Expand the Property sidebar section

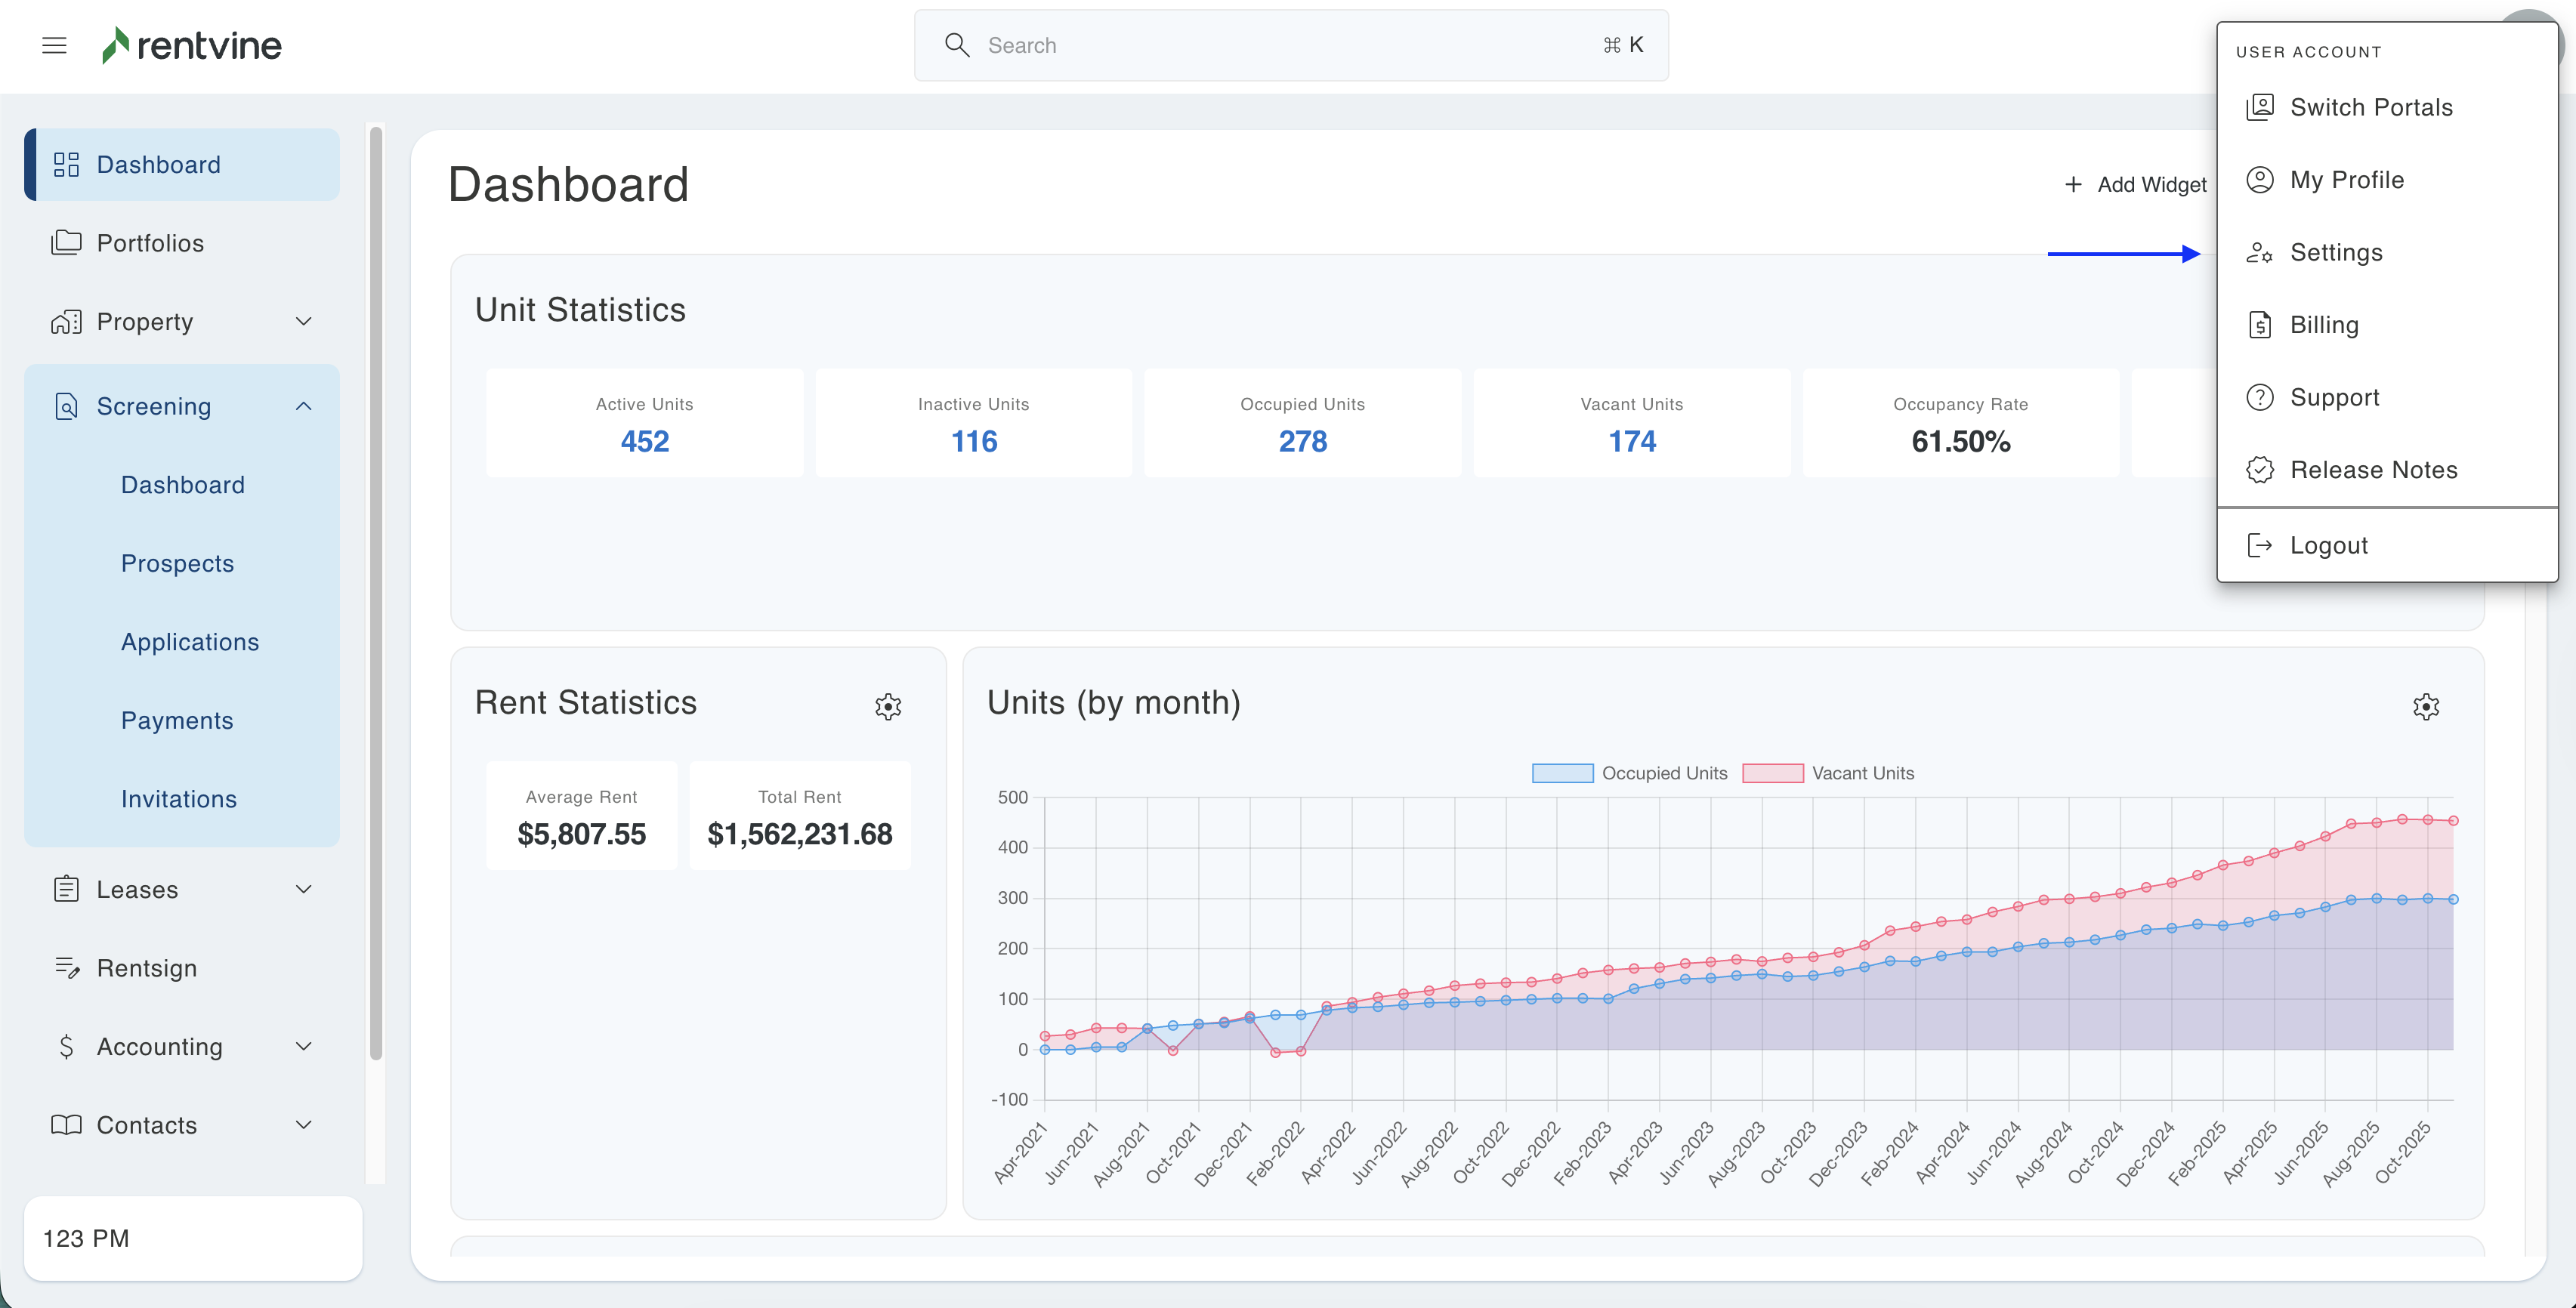click(304, 321)
